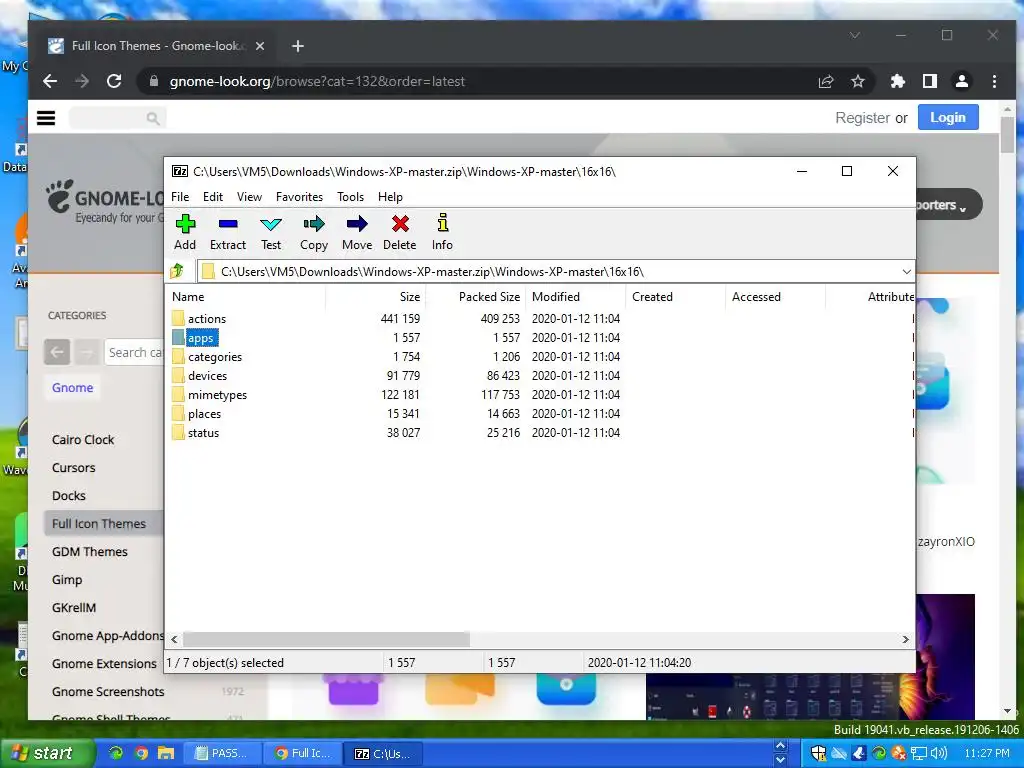Open the GDM Themes category

(x=89, y=552)
